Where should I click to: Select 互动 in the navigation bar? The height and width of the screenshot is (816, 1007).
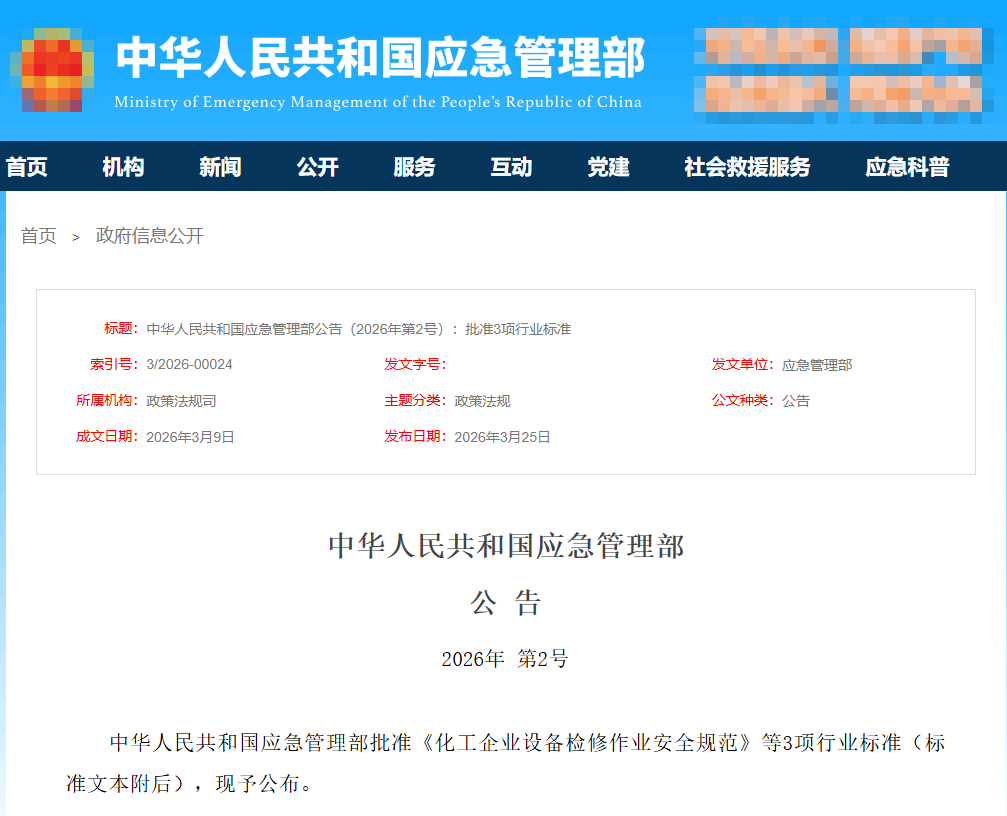point(511,167)
